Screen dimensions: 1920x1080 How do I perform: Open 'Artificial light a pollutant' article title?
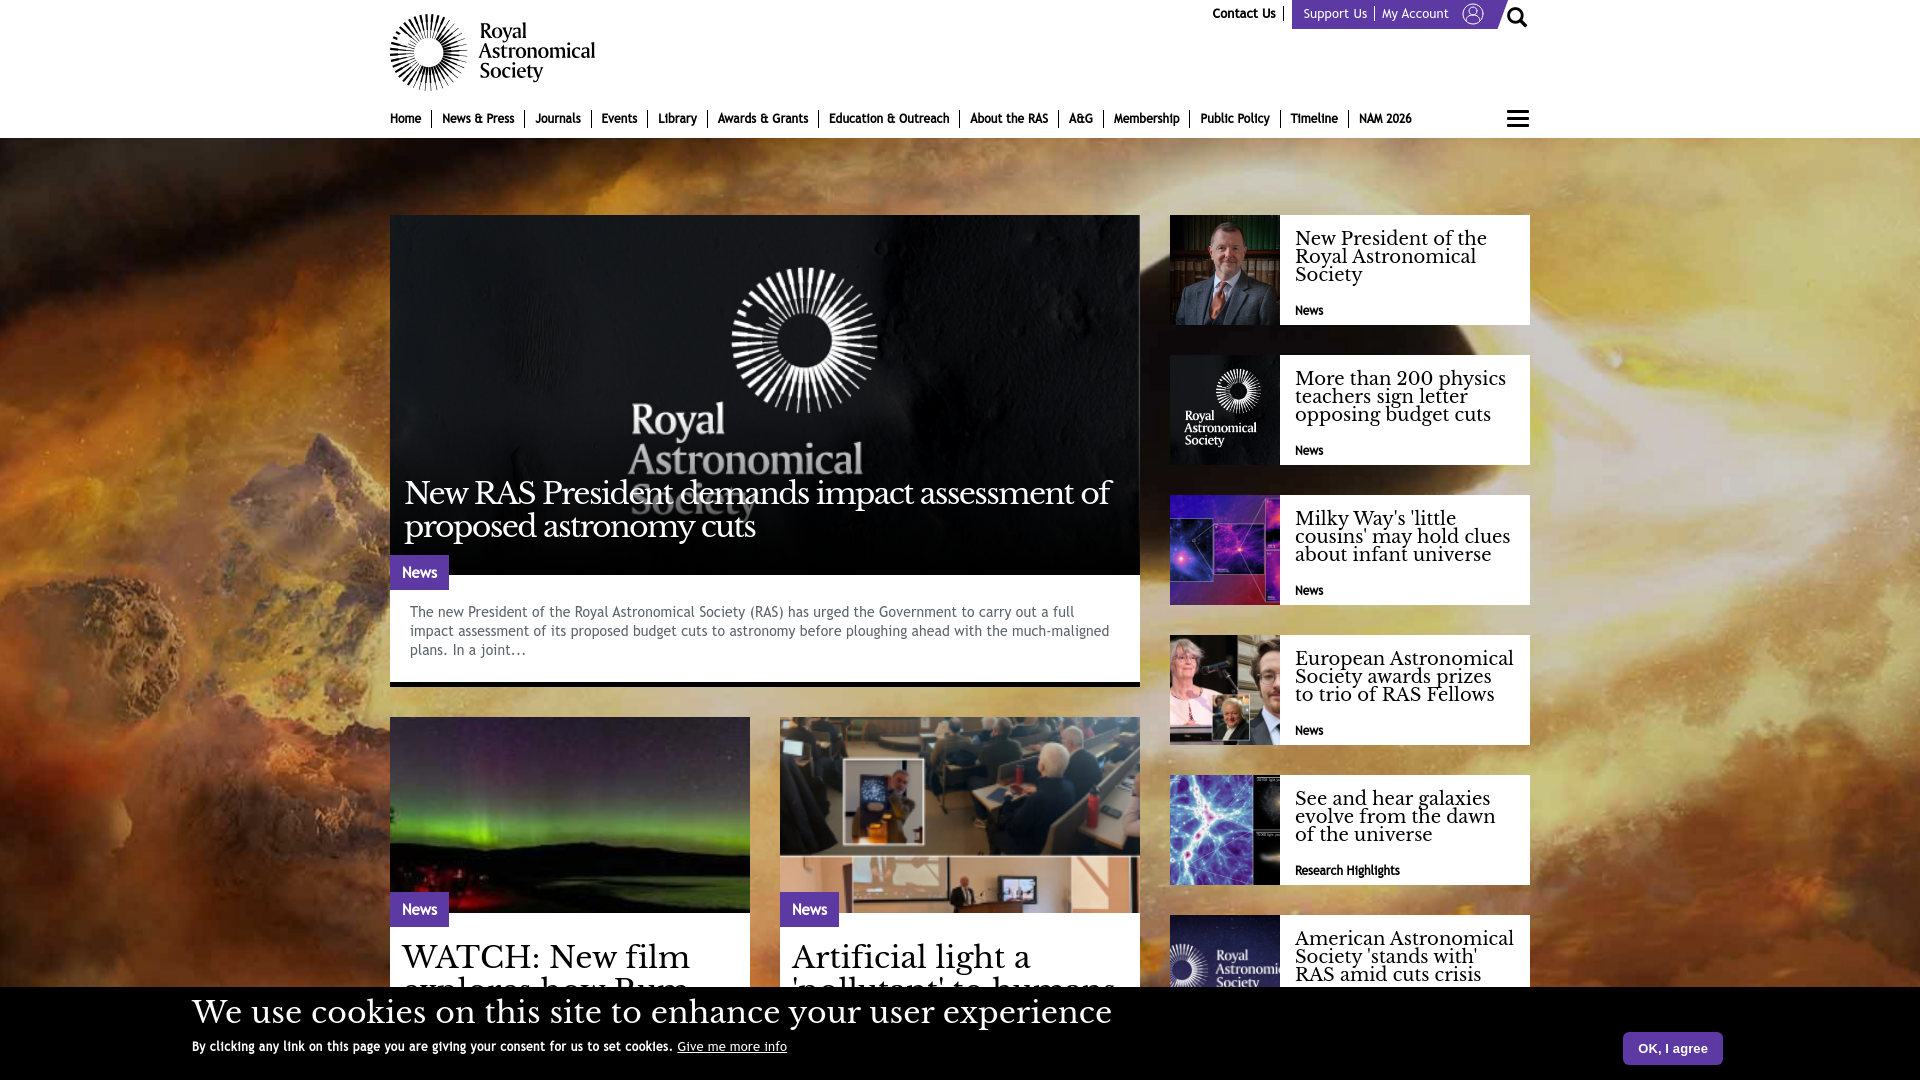click(953, 965)
